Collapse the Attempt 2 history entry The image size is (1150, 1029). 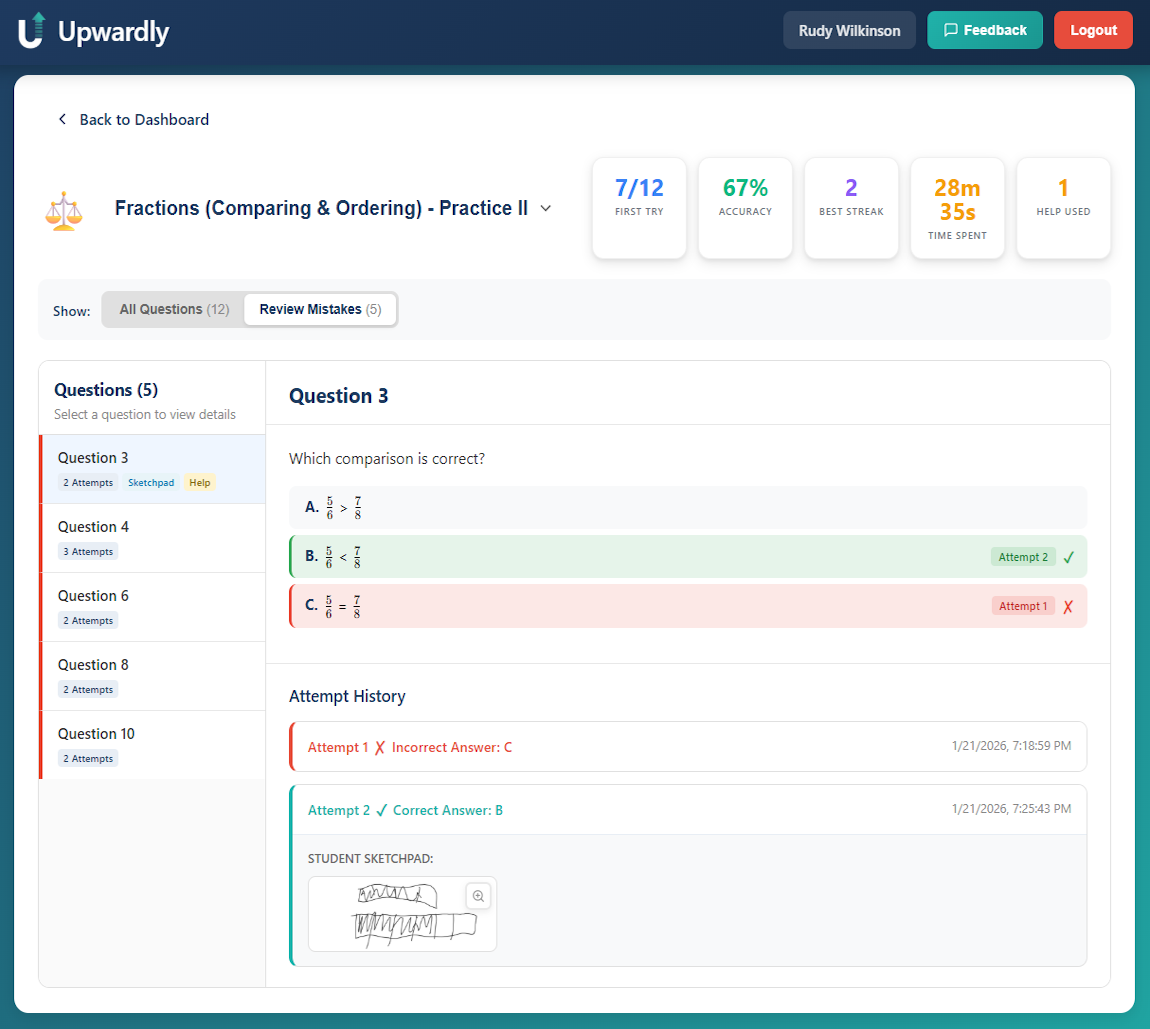point(687,810)
